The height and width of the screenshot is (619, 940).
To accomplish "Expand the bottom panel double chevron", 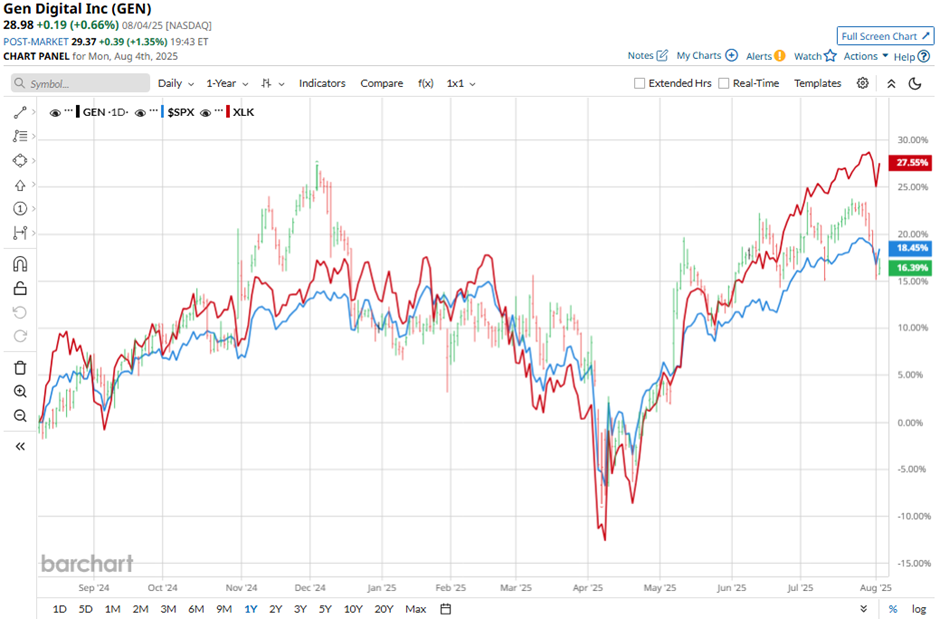I will (x=864, y=609).
